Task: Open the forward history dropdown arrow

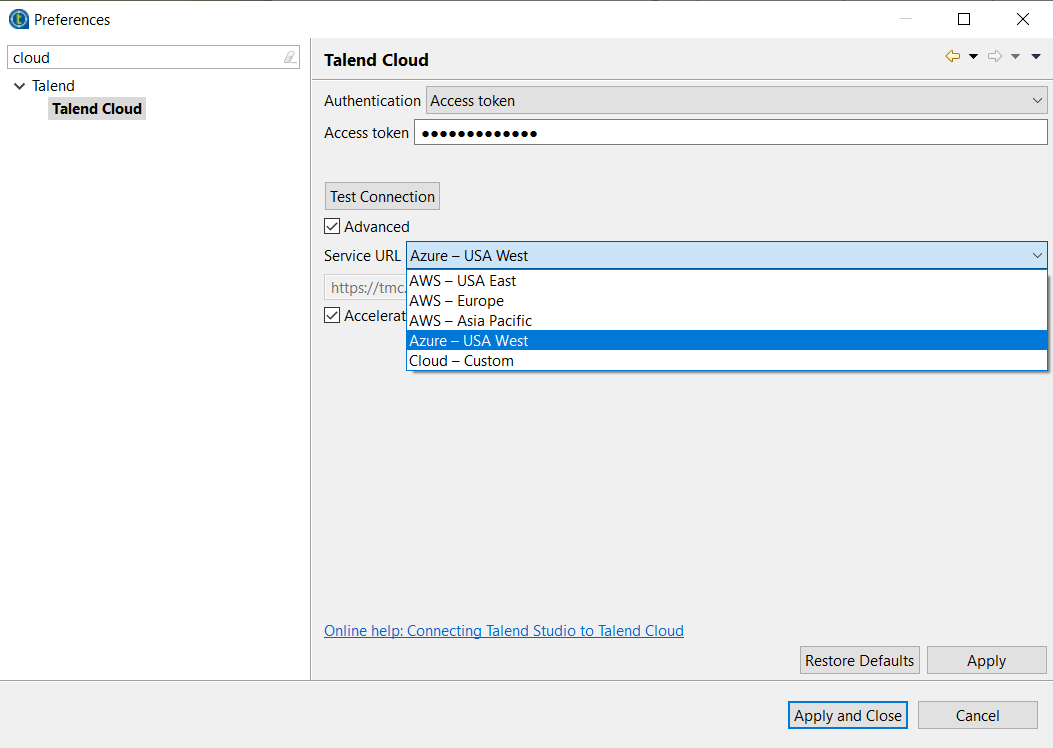Action: coord(1015,57)
